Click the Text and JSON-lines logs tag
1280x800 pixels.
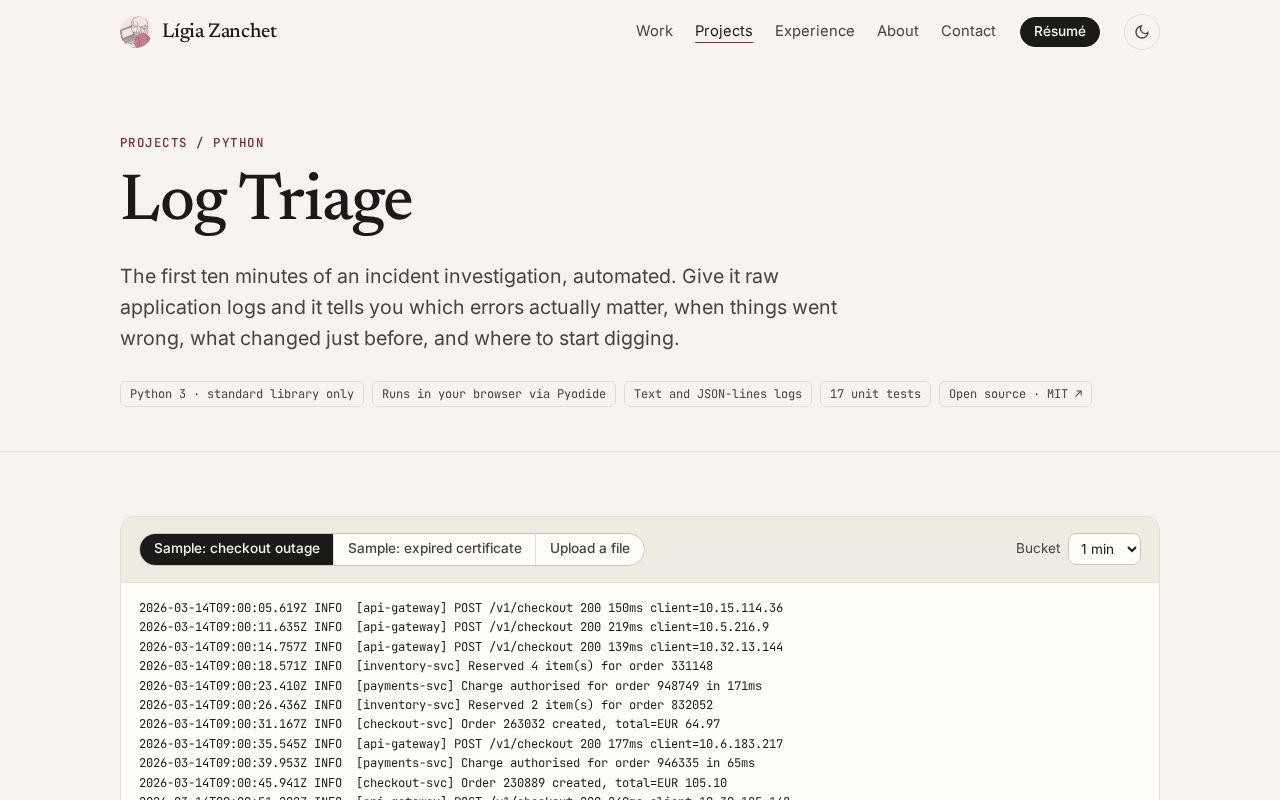point(718,394)
